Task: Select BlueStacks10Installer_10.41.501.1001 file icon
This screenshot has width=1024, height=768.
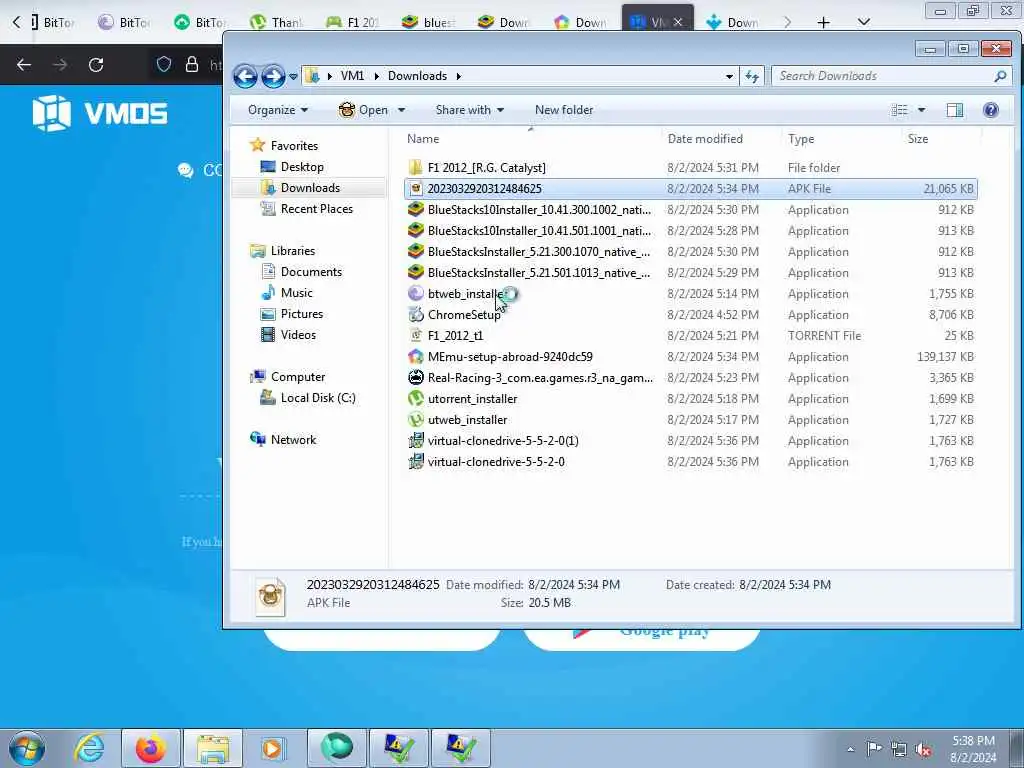Action: click(x=415, y=230)
